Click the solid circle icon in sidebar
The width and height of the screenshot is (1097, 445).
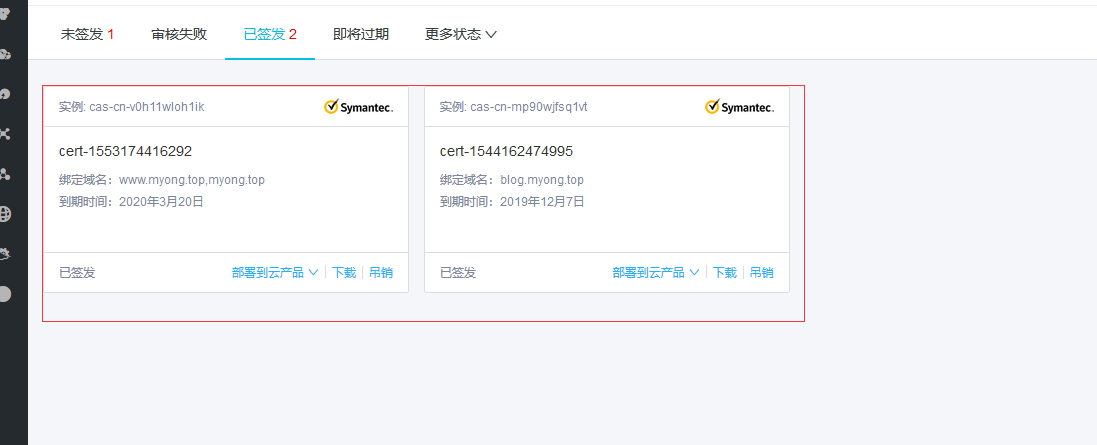point(5,294)
